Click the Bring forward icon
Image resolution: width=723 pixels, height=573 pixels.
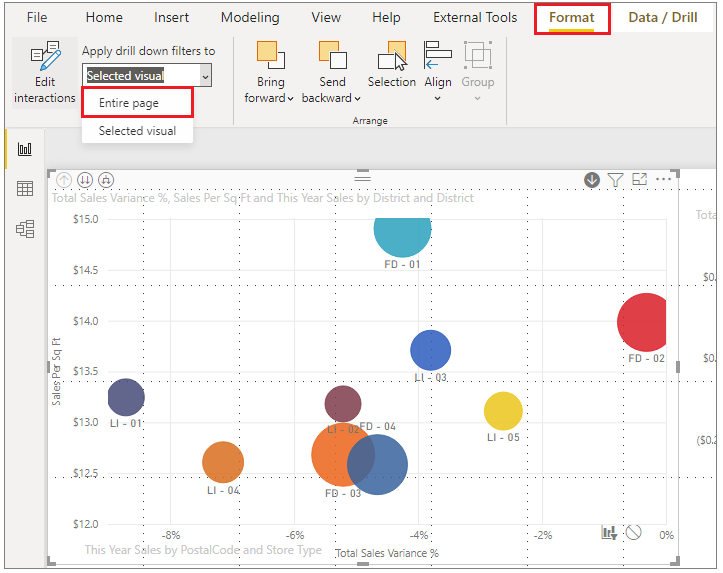pyautogui.click(x=271, y=55)
